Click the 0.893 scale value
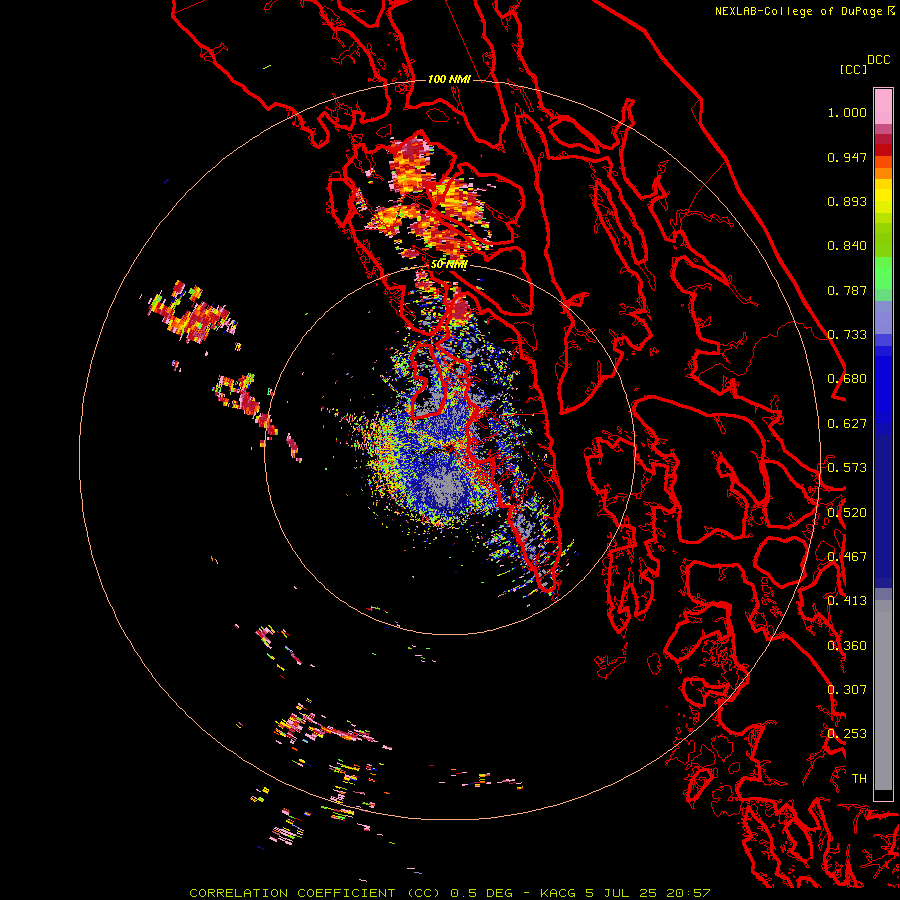The height and width of the screenshot is (900, 900). pos(847,201)
